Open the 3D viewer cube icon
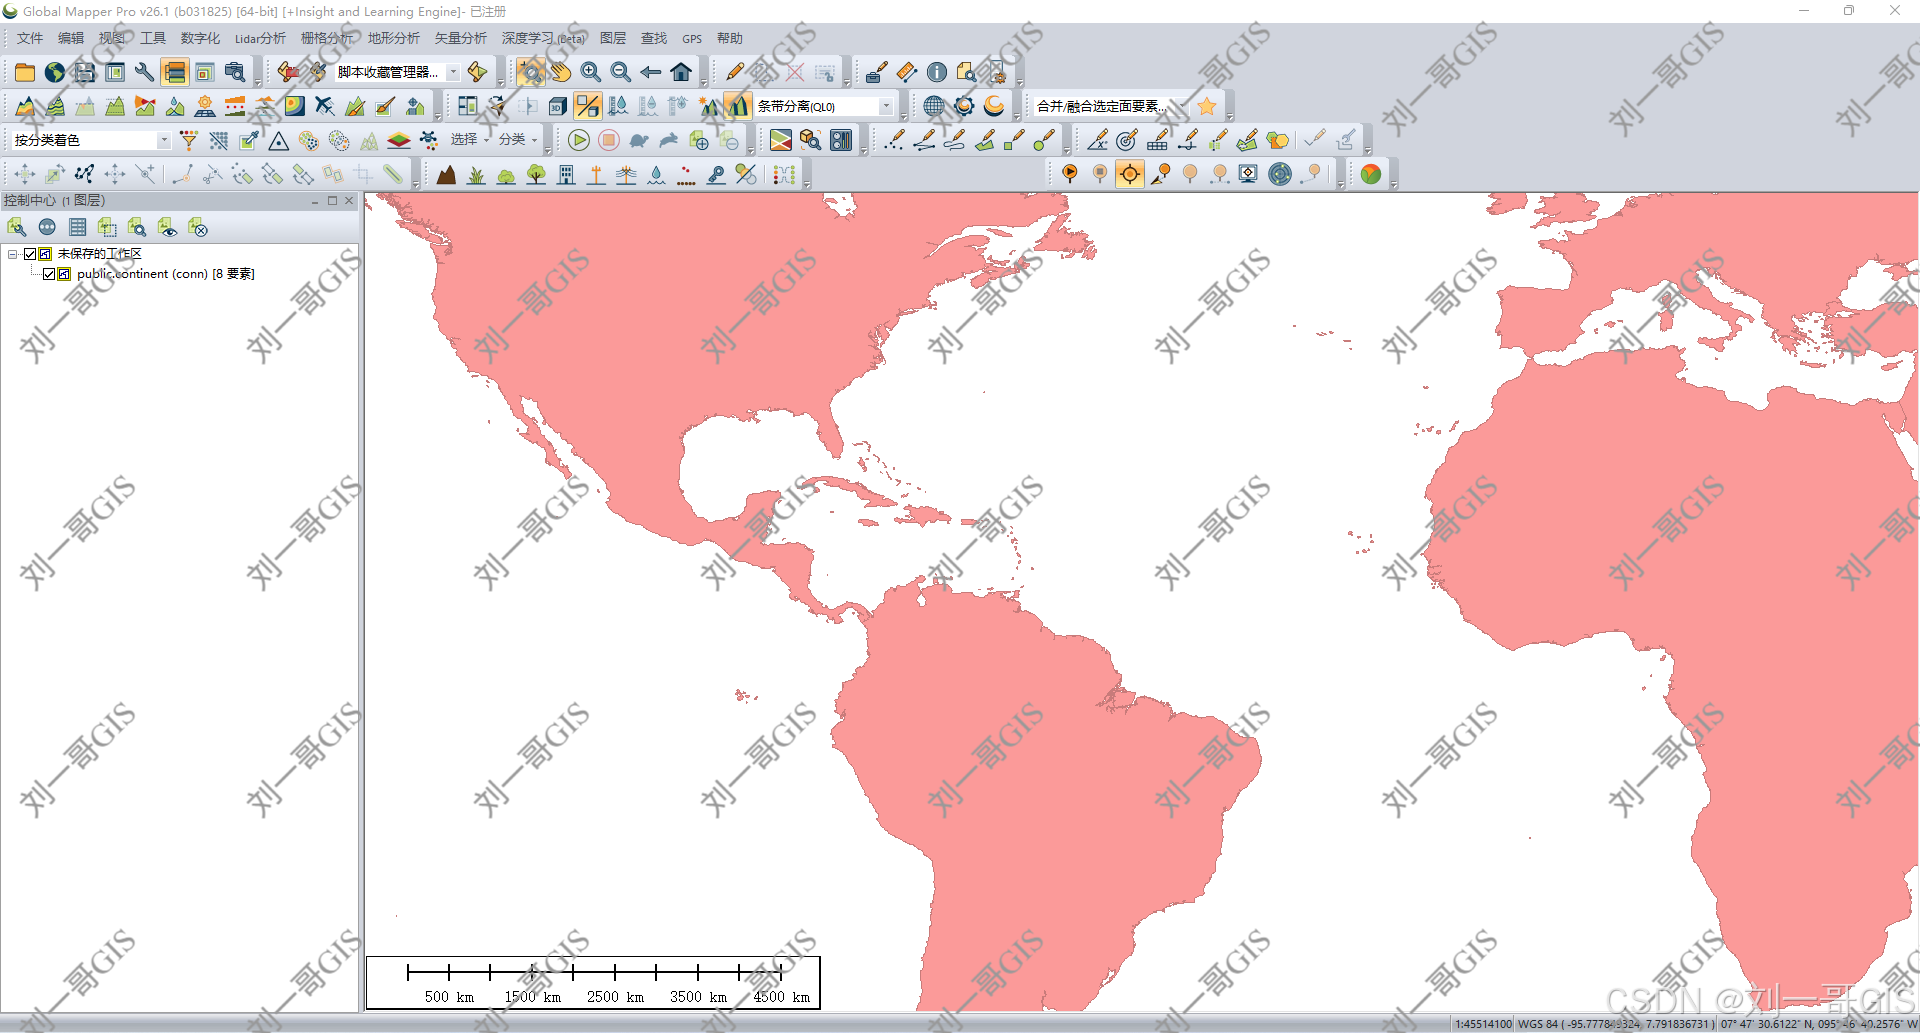 (x=558, y=106)
